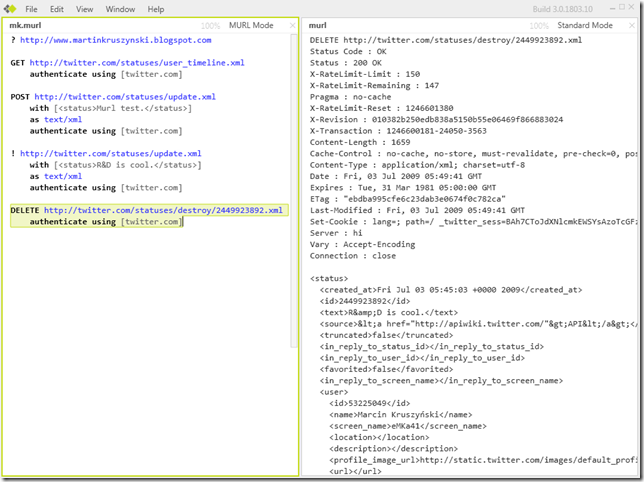Click text/xml under the '!' request
The image size is (644, 482).
(63, 176)
